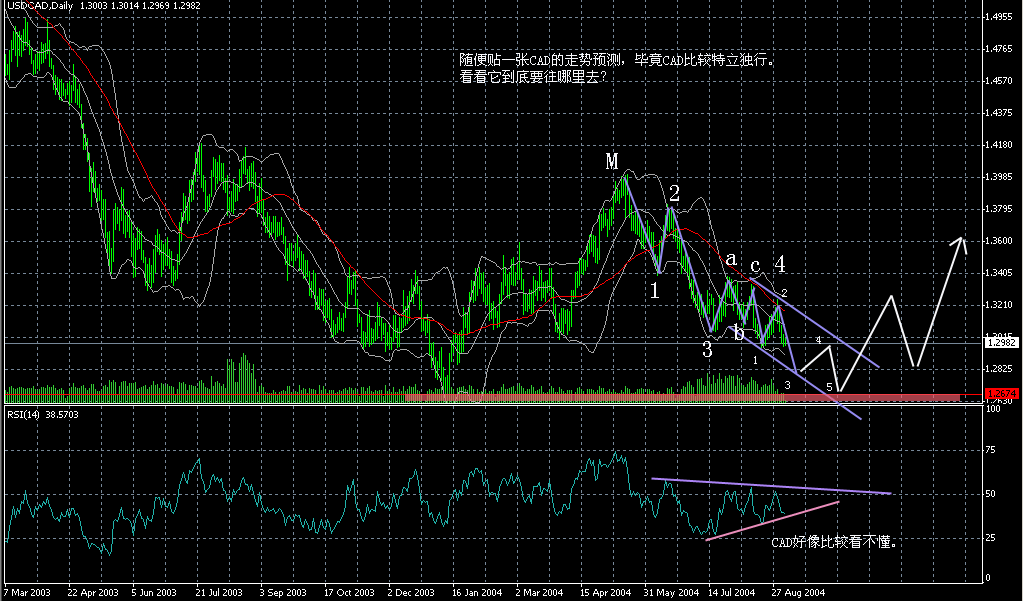
Task: Click the red price tag 1.2674
Action: click(1001, 393)
